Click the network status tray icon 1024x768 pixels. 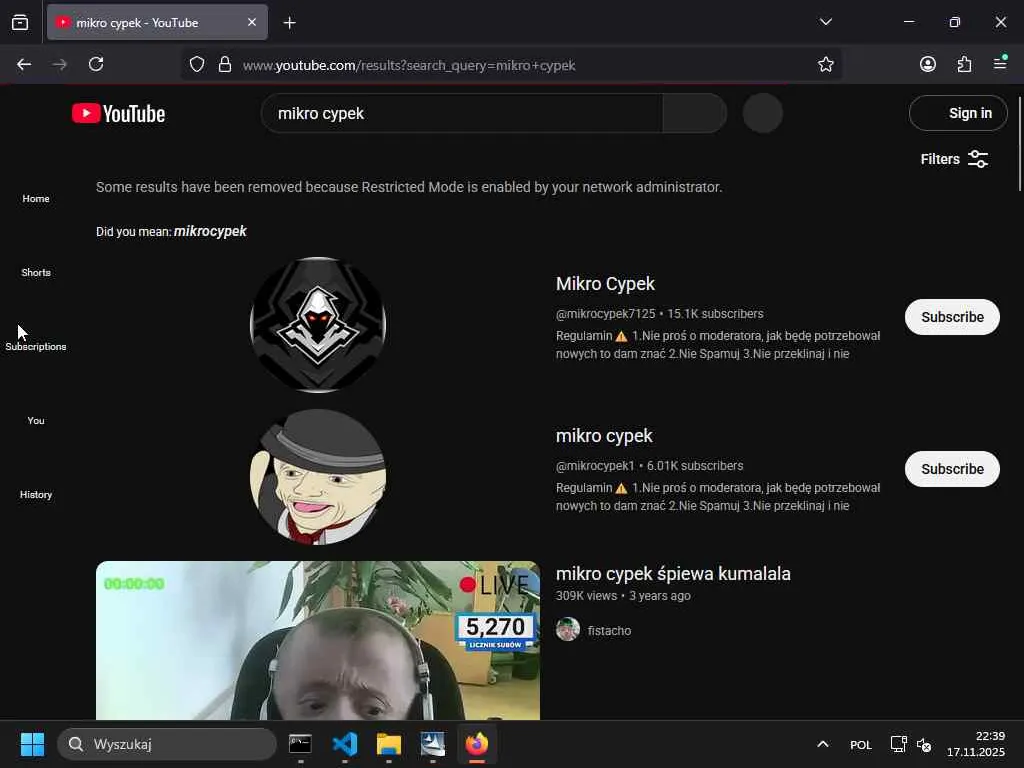pos(898,744)
